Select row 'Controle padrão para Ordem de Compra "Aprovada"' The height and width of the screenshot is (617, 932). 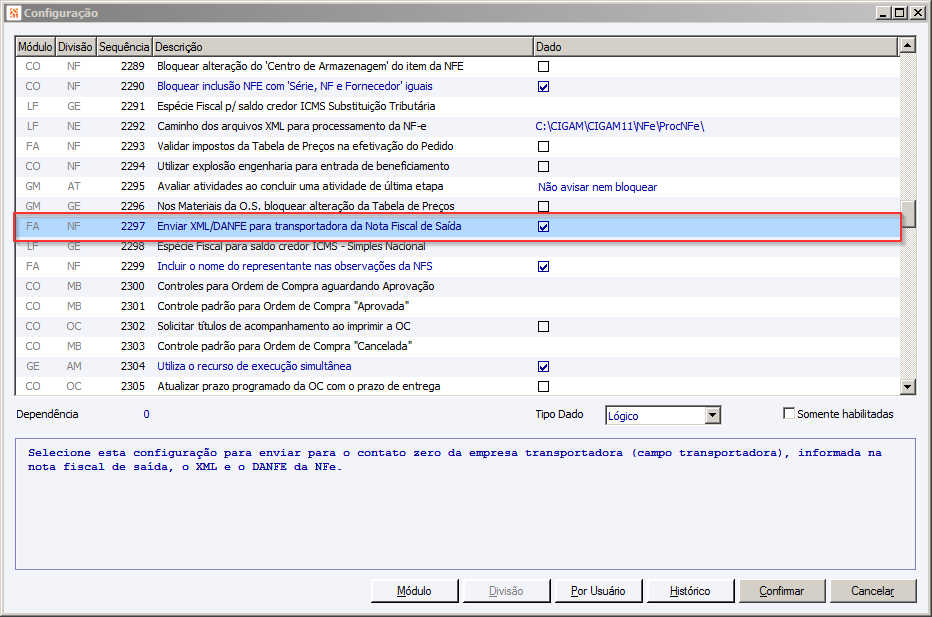[x=457, y=306]
